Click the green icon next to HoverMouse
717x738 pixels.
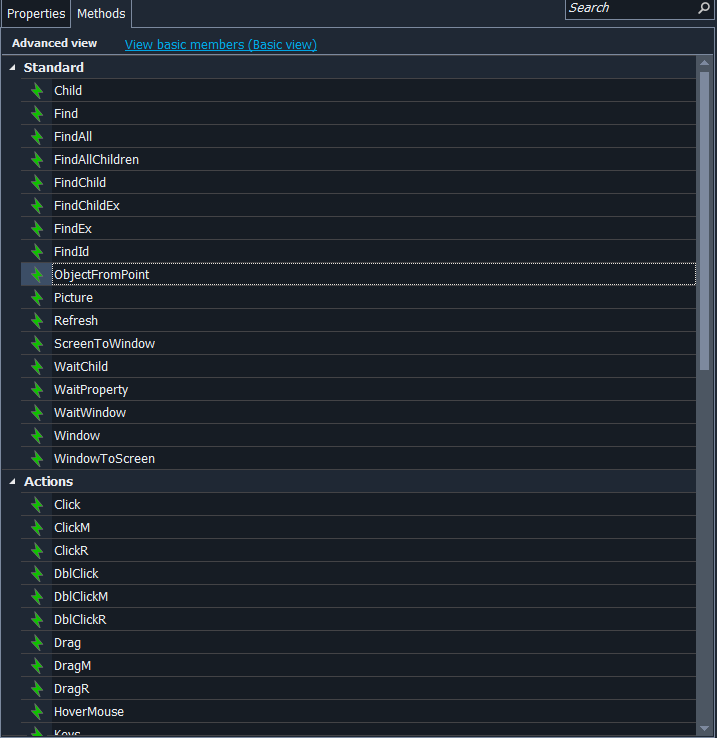point(37,712)
